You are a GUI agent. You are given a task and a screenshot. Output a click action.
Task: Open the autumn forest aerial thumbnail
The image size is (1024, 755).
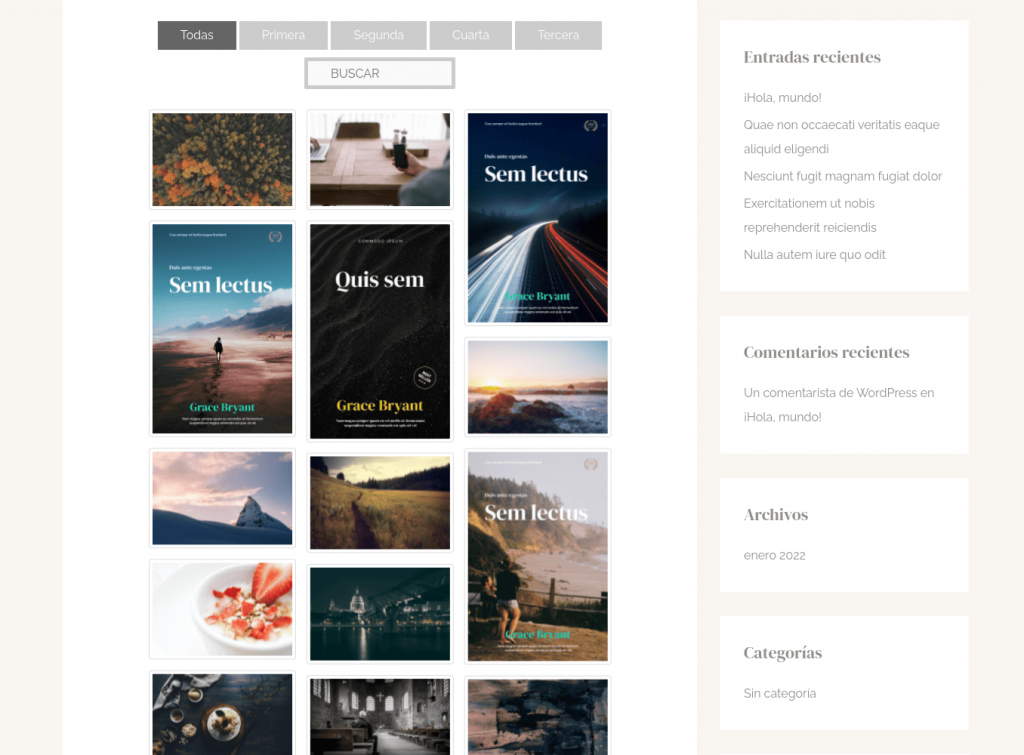(222, 159)
